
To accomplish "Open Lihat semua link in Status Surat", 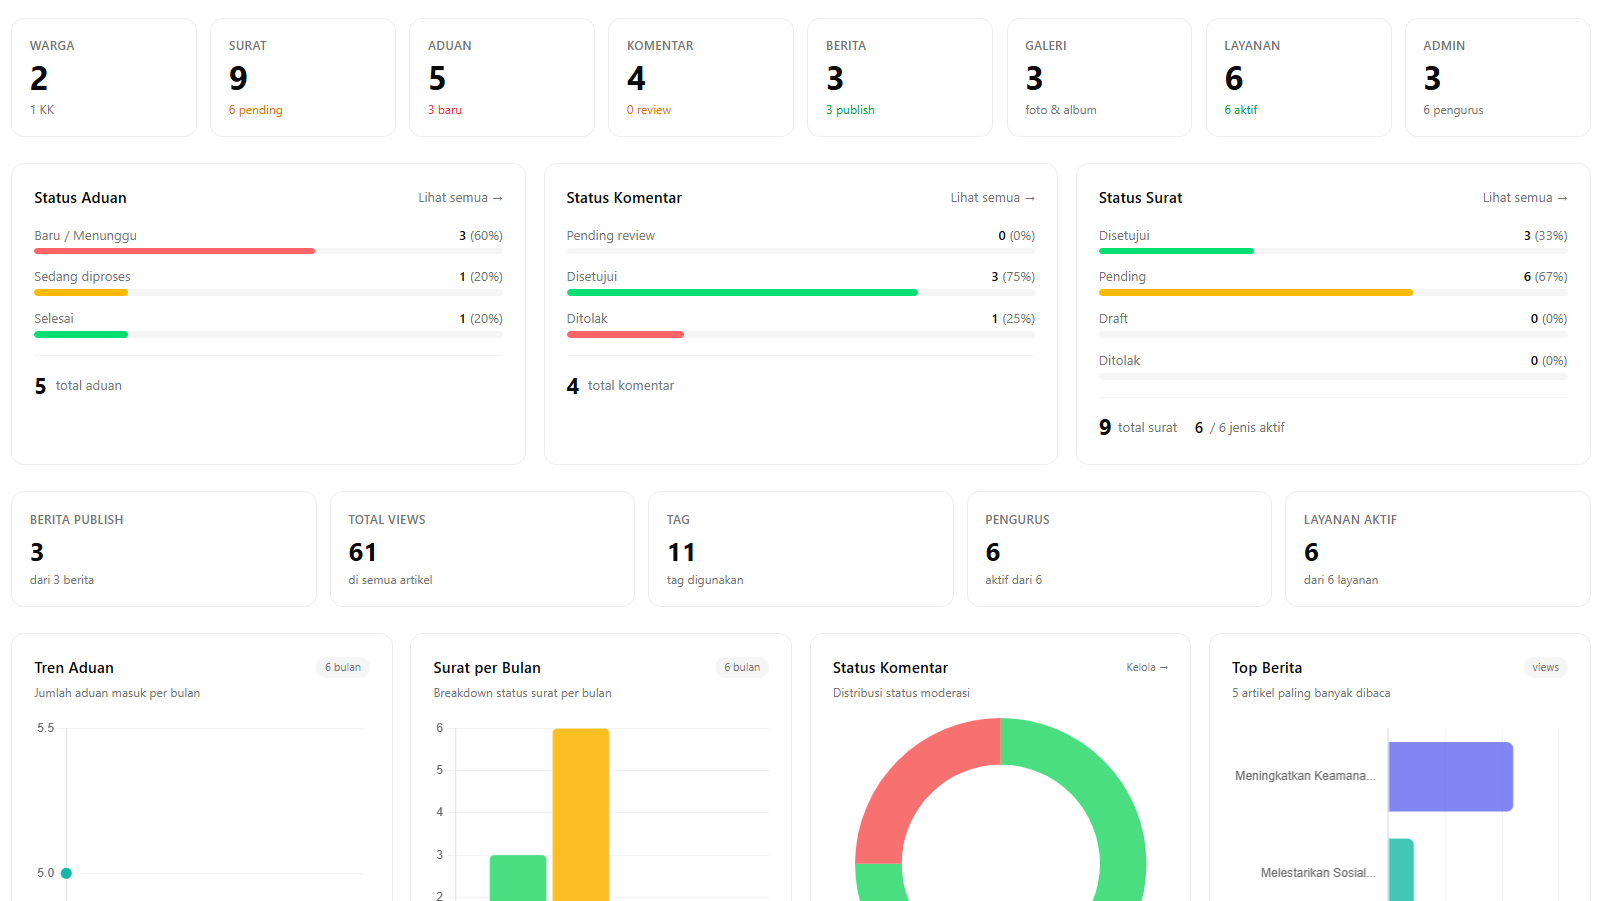I will (1524, 198).
